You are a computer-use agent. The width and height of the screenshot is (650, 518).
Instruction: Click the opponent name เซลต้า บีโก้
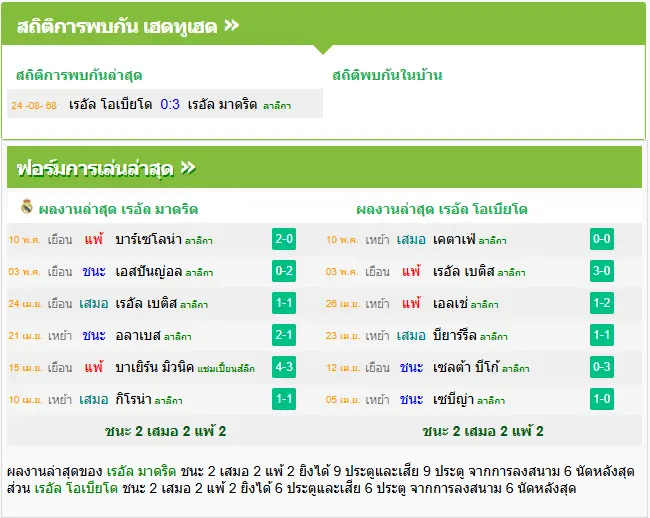[x=466, y=367]
